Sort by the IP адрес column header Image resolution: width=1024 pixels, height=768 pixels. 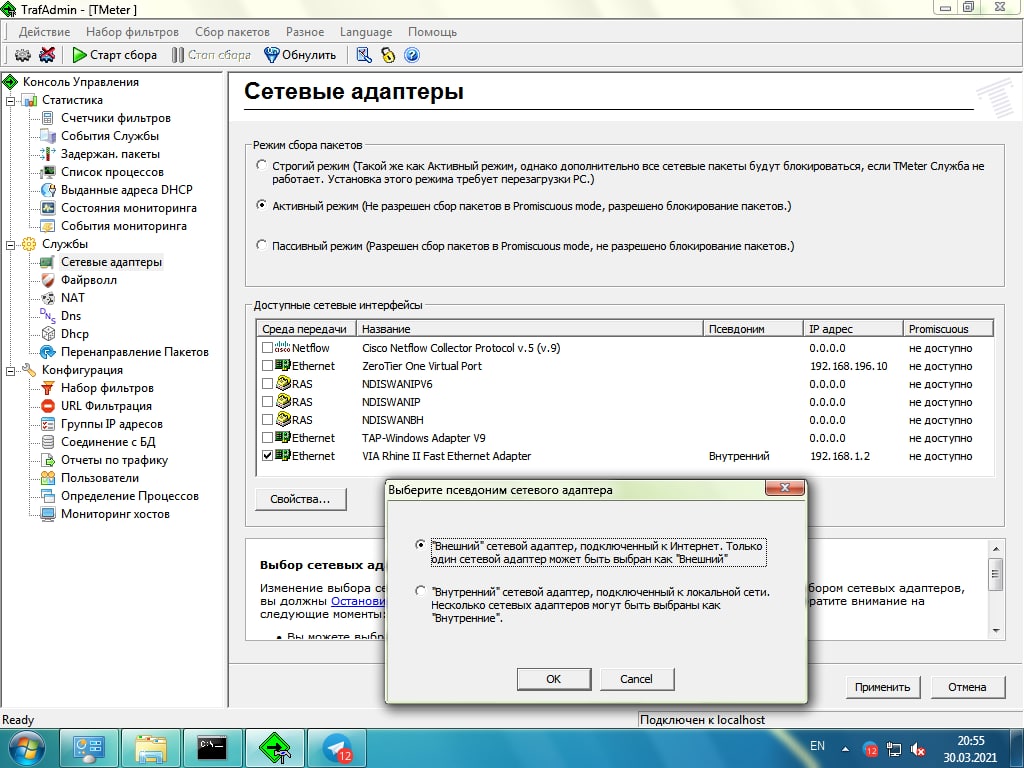853,328
